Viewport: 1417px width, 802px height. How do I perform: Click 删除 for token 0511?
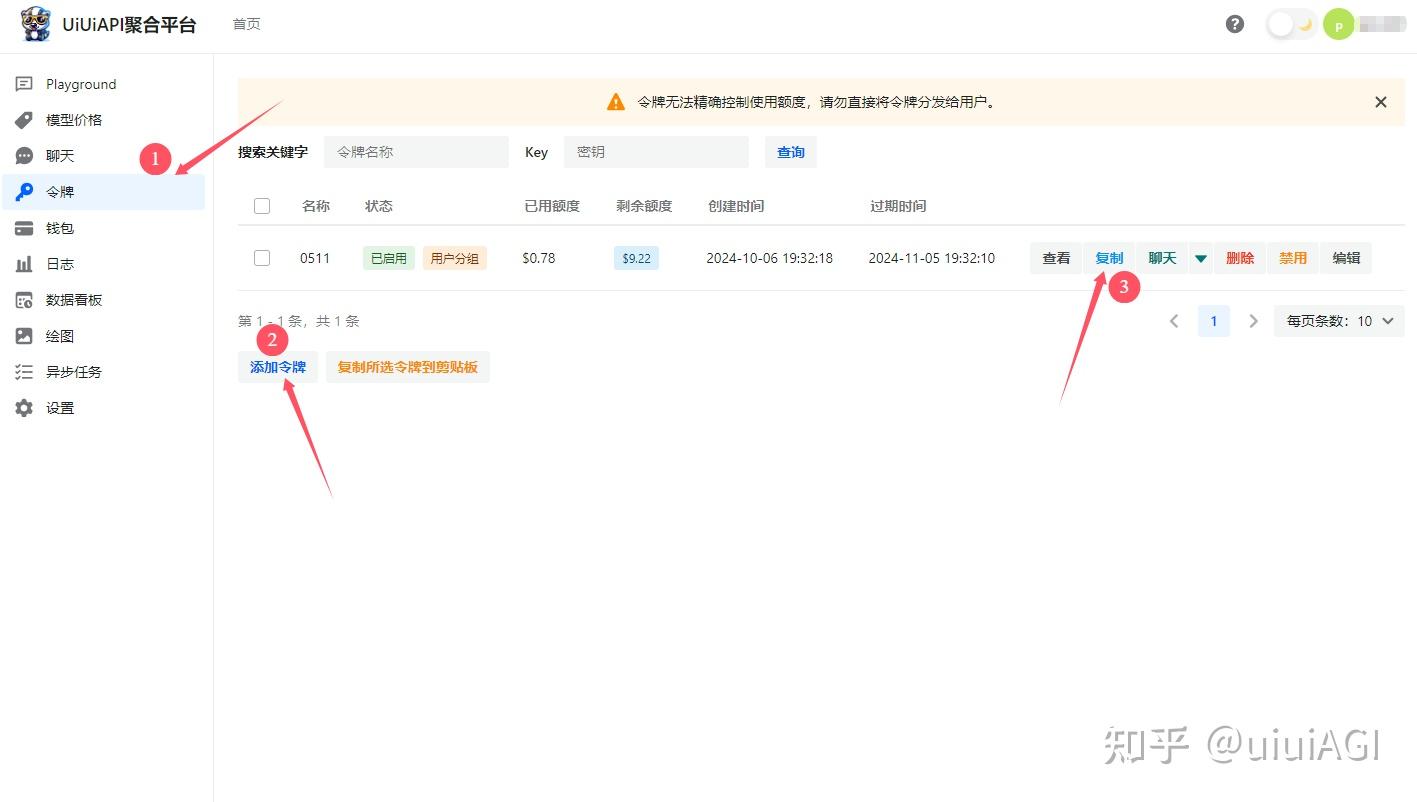point(1240,258)
